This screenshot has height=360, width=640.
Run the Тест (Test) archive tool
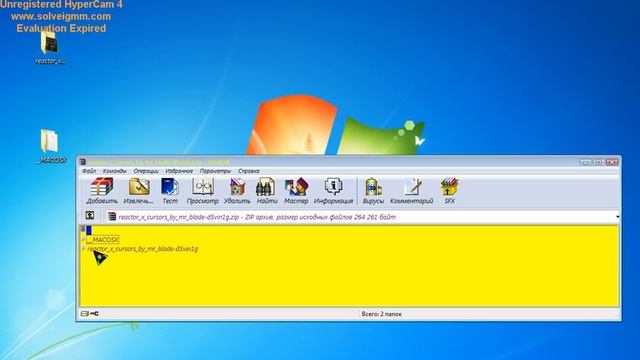click(170, 191)
